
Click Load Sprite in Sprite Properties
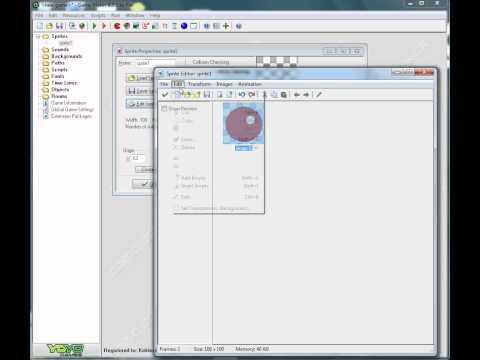click(141, 78)
